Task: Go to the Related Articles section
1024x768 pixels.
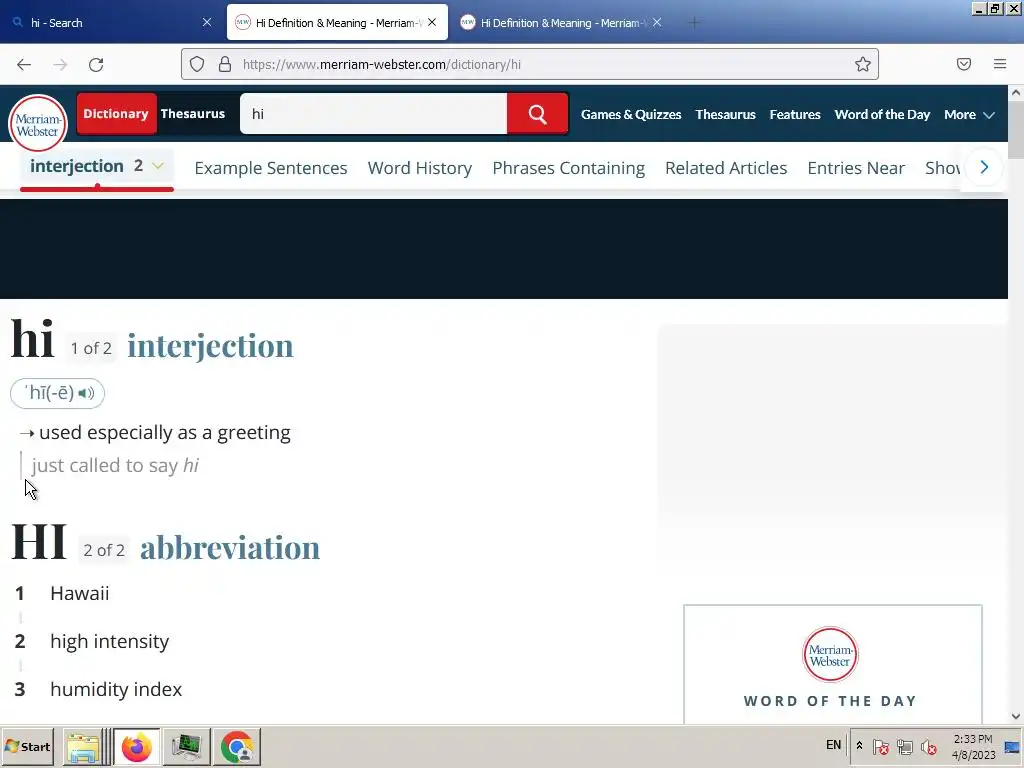Action: coord(726,168)
